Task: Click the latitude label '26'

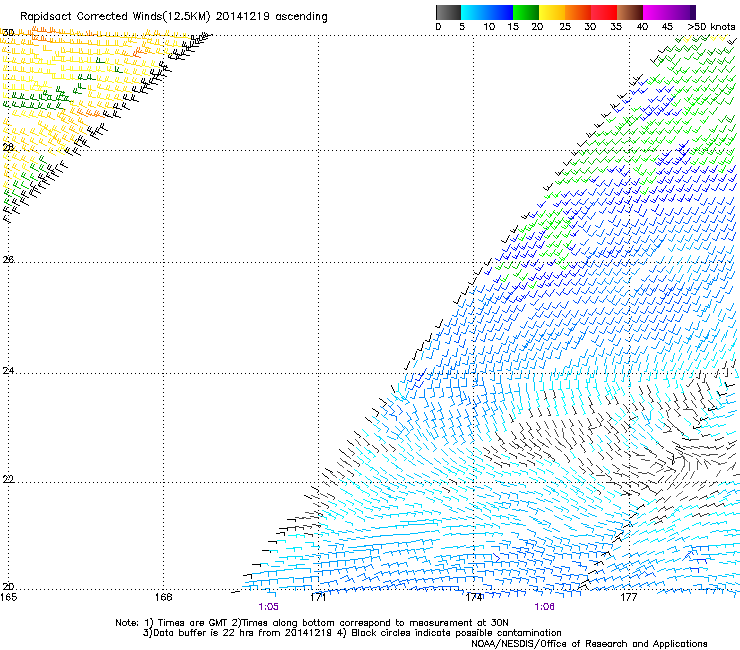Action: point(8,259)
